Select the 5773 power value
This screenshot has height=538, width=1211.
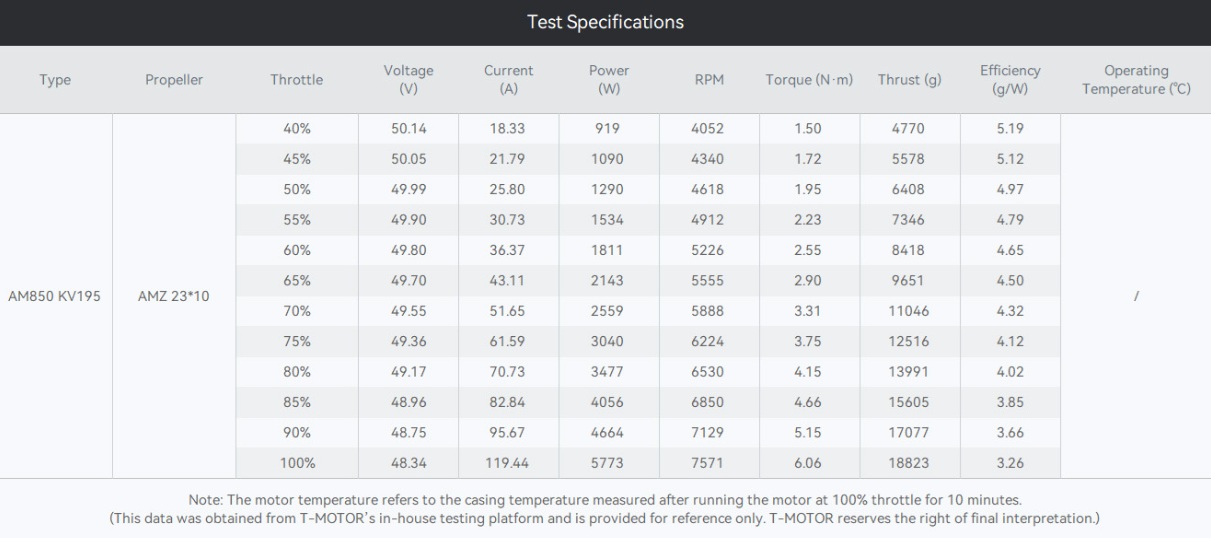tap(608, 463)
